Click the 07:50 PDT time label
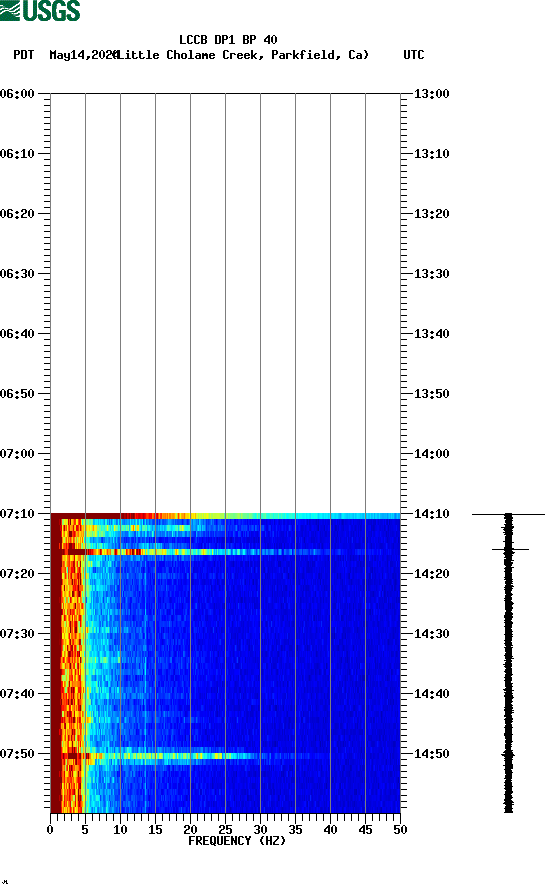552x893 pixels. tap(17, 753)
